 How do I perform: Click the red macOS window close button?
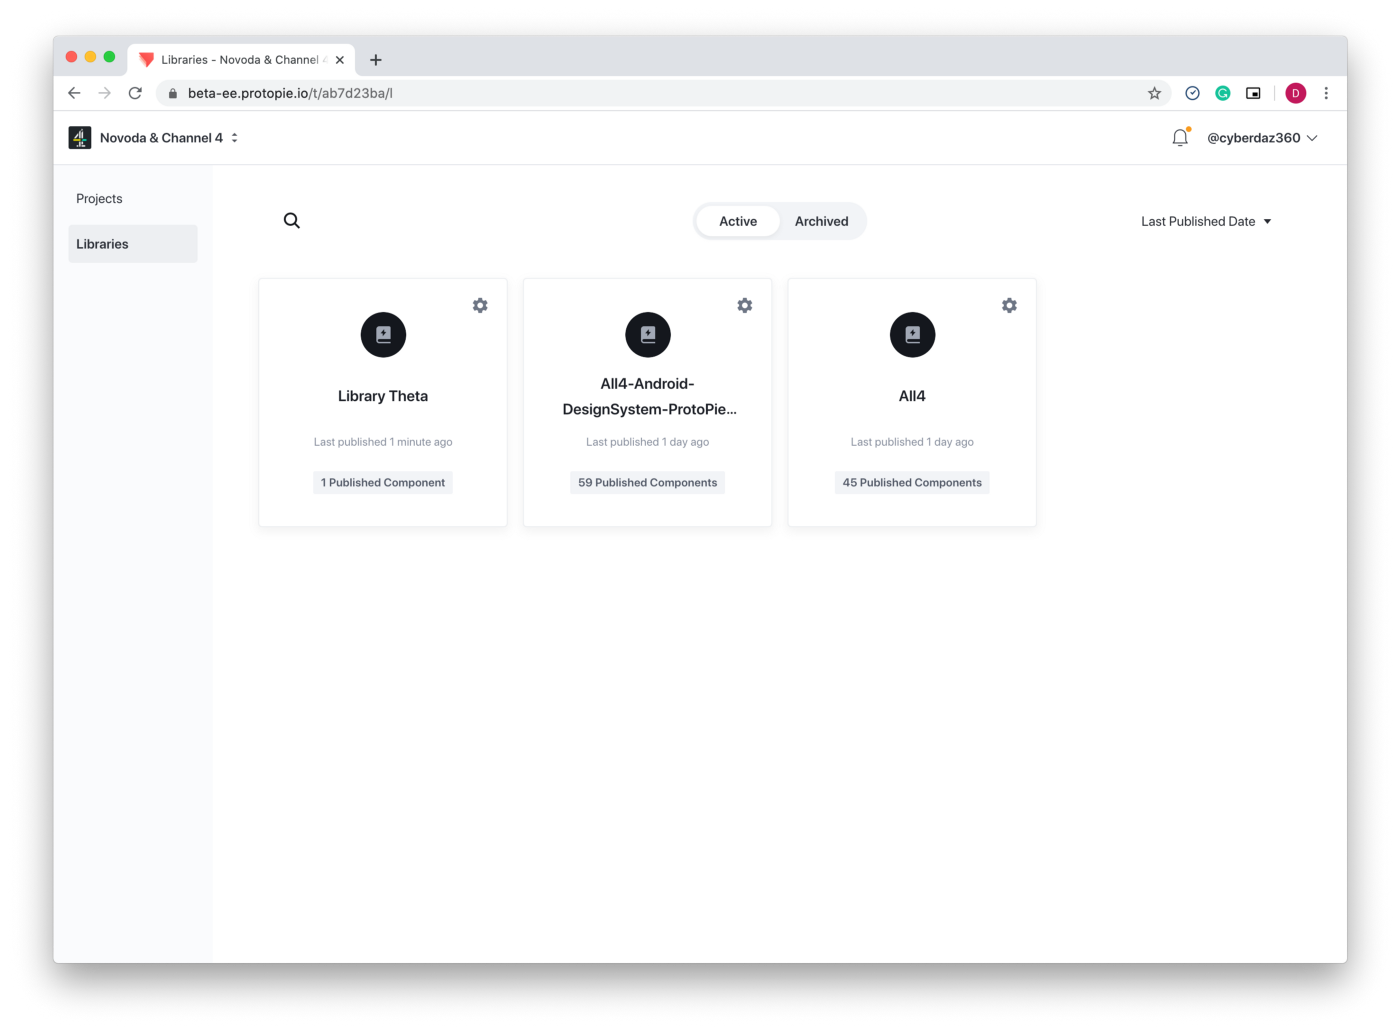coord(71,57)
